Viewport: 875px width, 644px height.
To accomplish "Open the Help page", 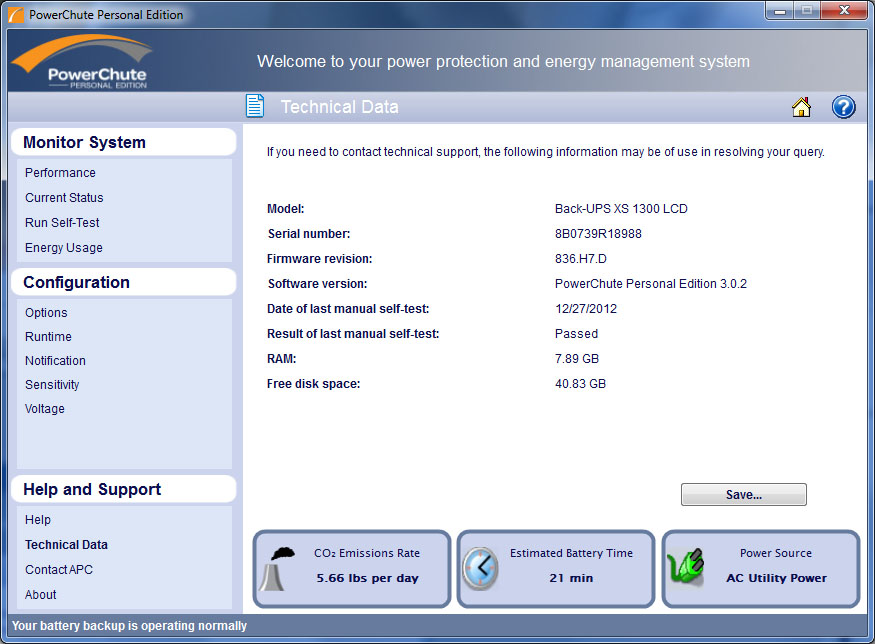I will click(38, 520).
